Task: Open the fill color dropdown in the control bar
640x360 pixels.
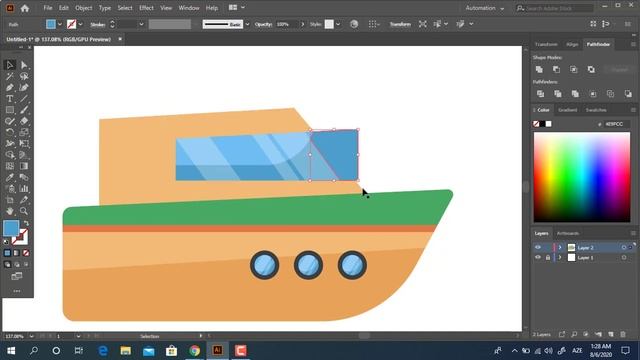Action: 60,24
